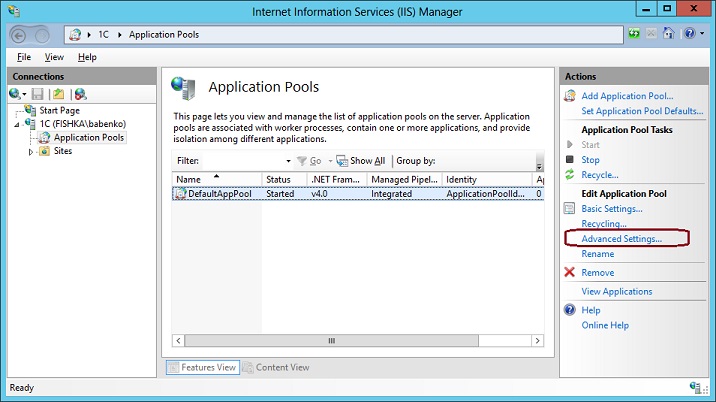Click the horizontal scrollbar left arrow

tap(179, 341)
